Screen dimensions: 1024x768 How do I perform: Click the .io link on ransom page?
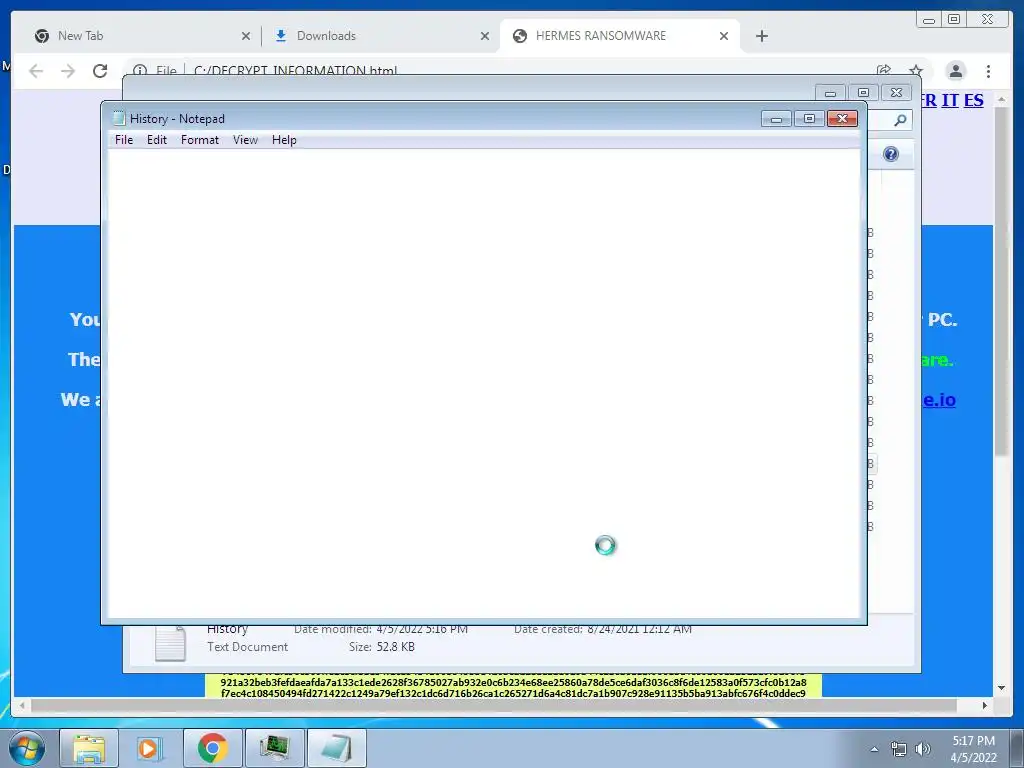[x=939, y=400]
